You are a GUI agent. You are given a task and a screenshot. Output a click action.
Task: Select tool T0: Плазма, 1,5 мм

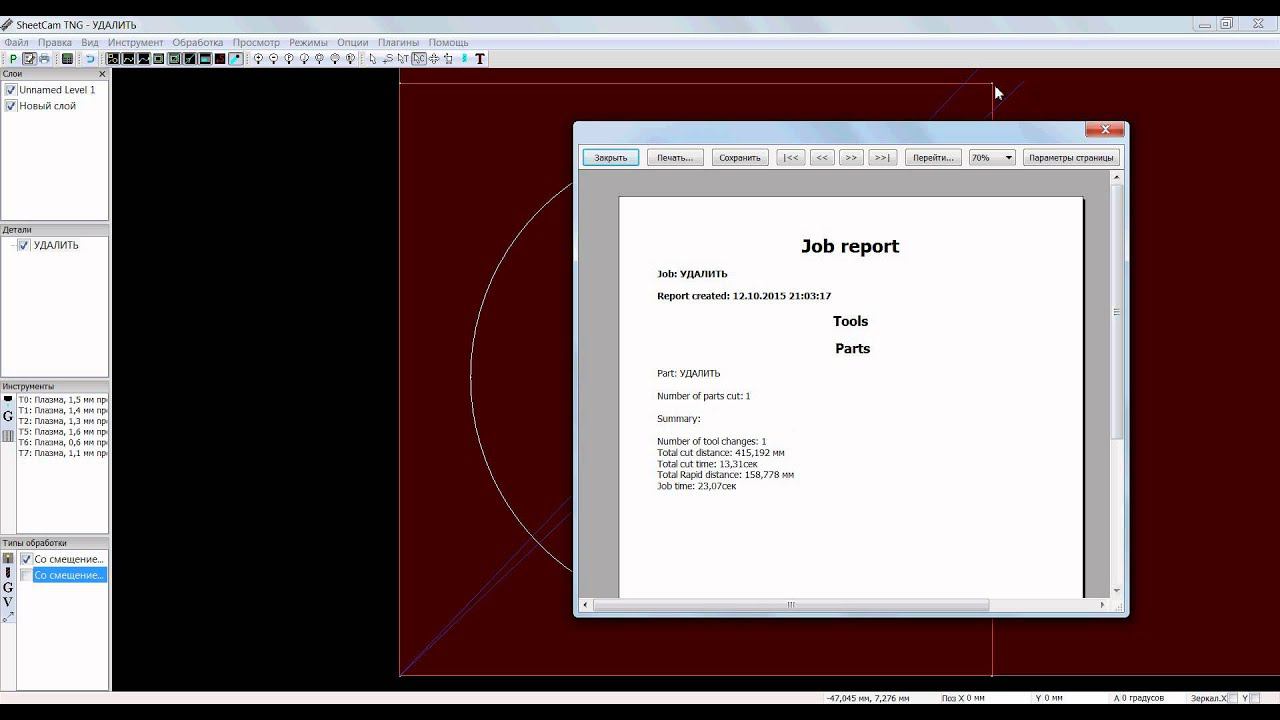(x=63, y=400)
